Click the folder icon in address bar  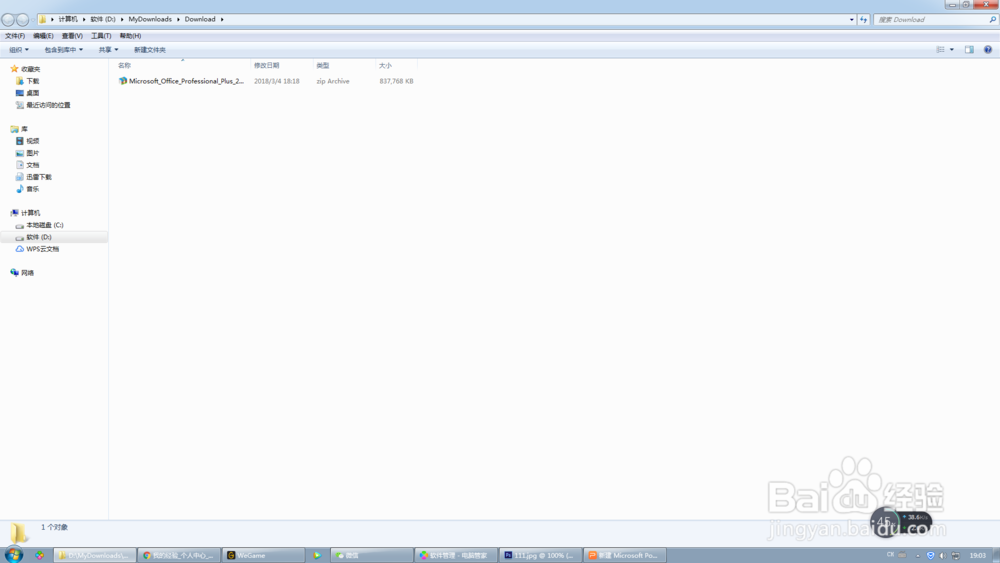click(43, 19)
